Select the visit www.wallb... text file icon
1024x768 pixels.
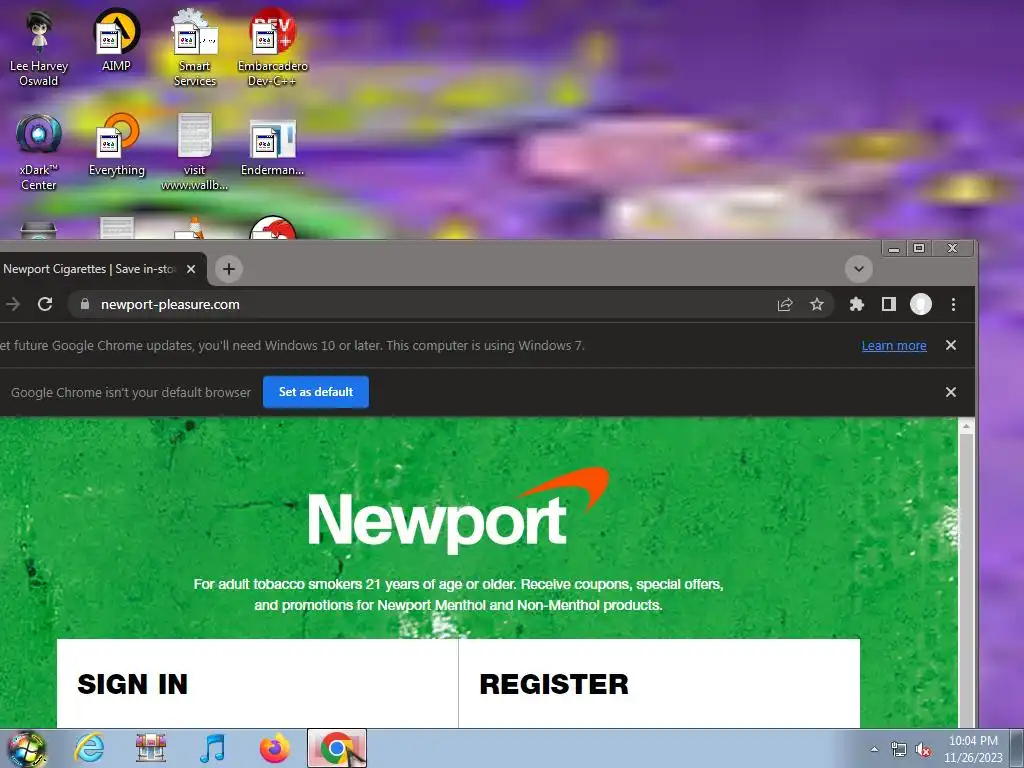coord(195,153)
